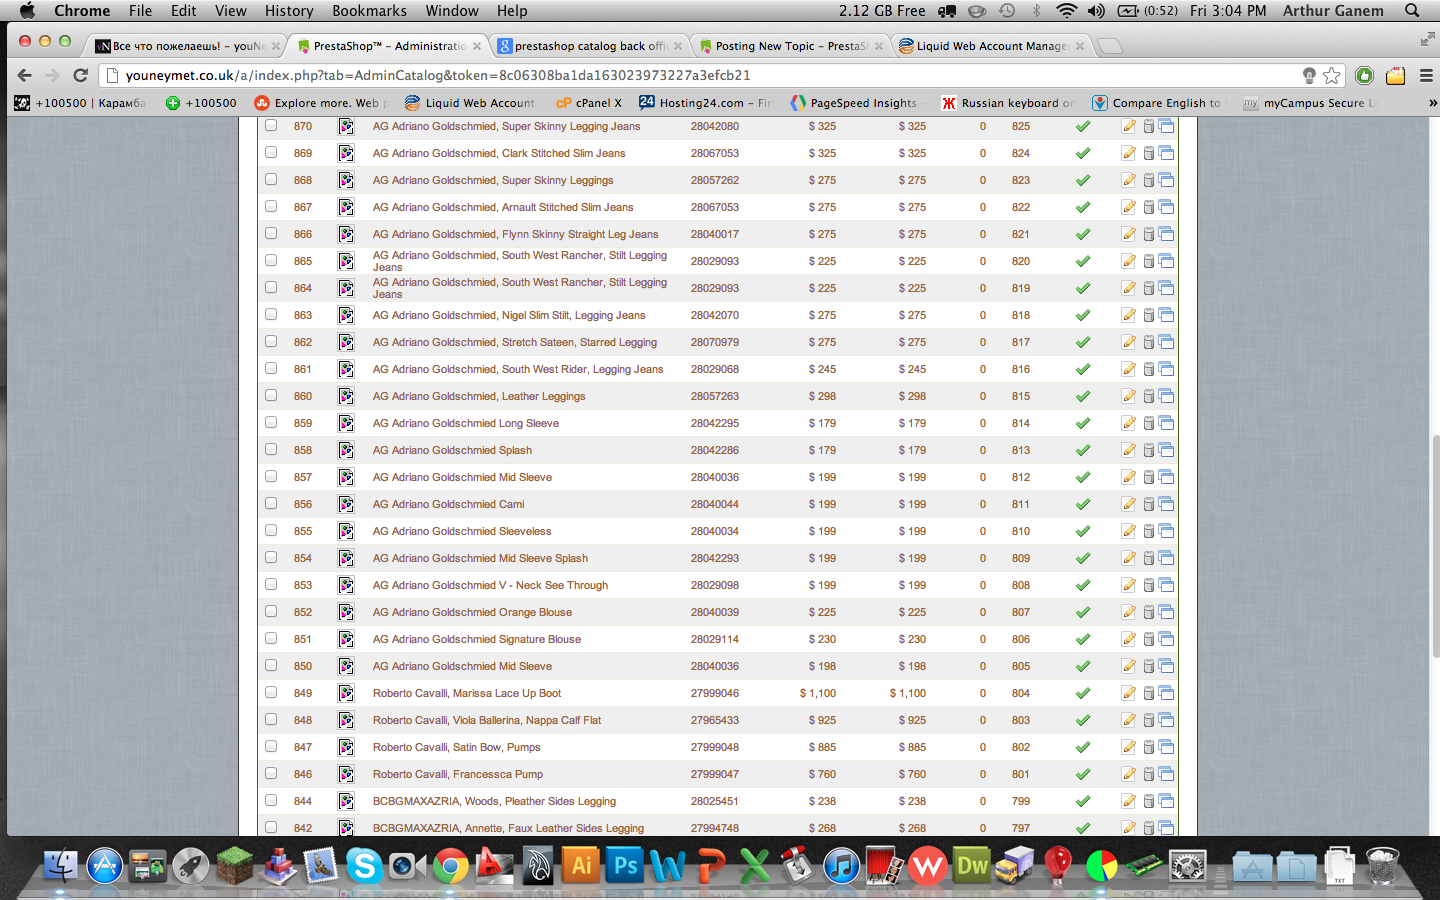1440x900 pixels.
Task: Go back to the previous page
Action: click(25, 75)
